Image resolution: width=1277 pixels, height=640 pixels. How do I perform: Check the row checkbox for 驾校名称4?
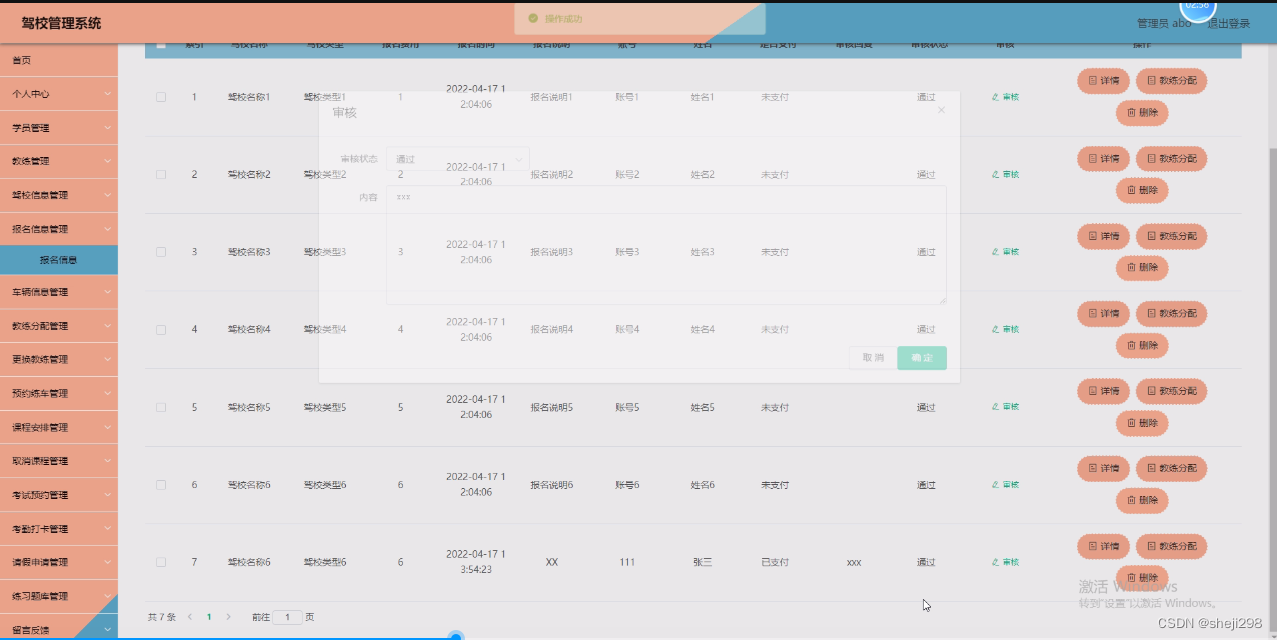pos(161,328)
